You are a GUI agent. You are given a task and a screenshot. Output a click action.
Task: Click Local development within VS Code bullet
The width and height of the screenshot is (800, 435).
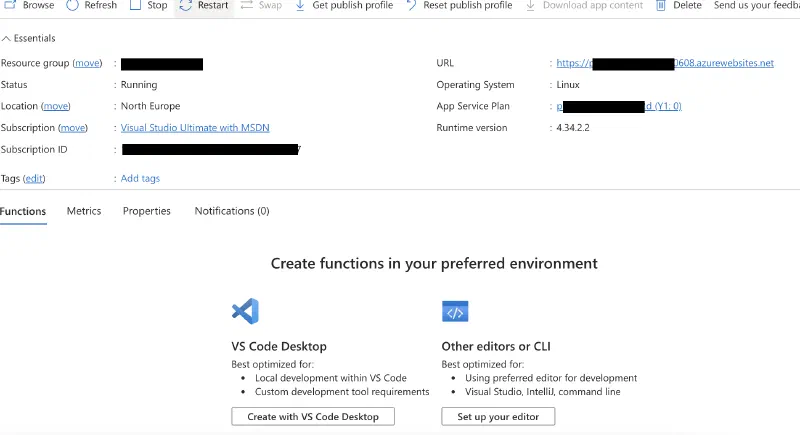tap(331, 378)
